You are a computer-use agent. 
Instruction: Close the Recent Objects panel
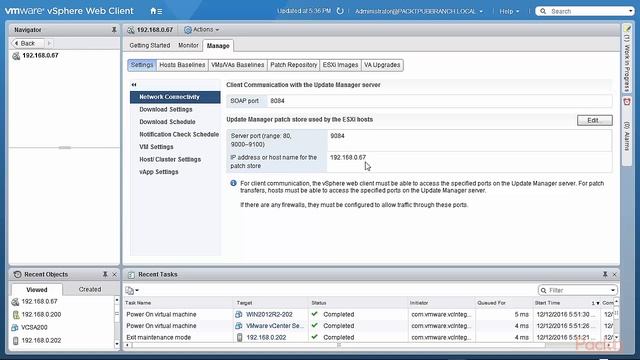(x=114, y=274)
